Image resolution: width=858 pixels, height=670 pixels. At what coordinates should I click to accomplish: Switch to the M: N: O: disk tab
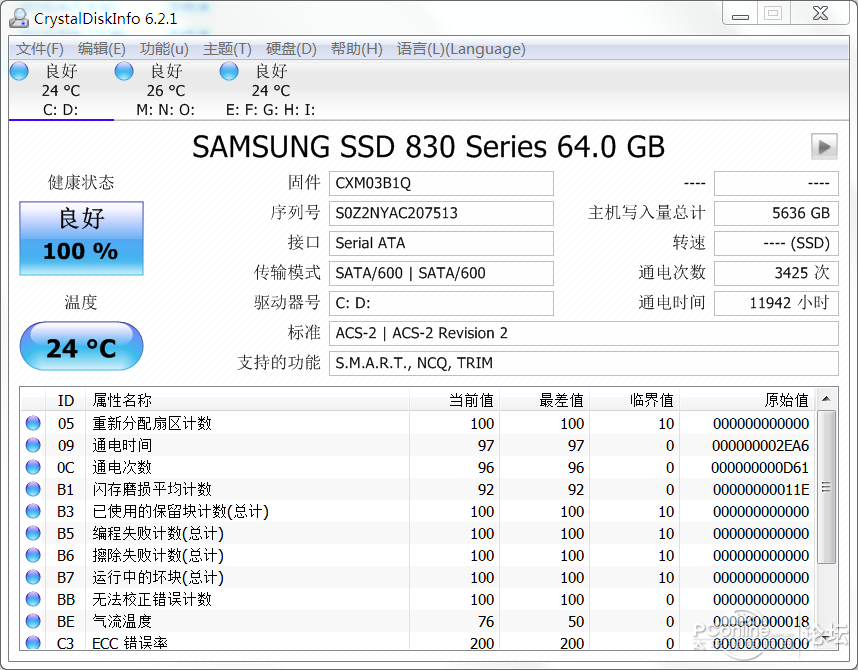tap(166, 90)
